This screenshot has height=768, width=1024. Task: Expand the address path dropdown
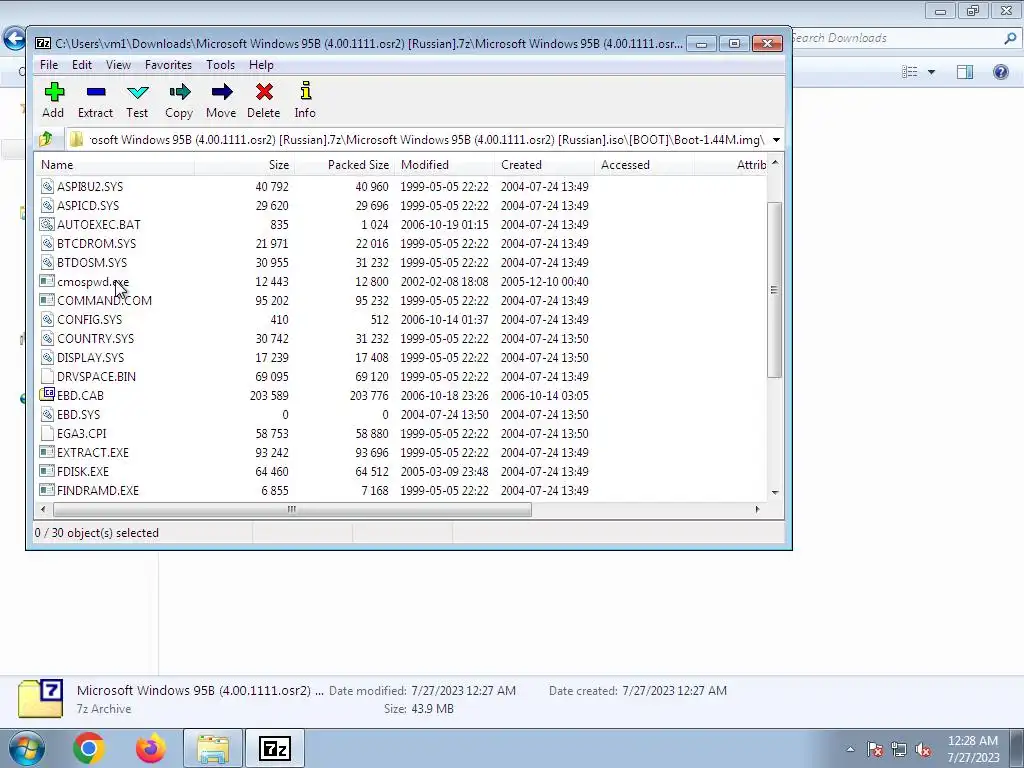[776, 140]
